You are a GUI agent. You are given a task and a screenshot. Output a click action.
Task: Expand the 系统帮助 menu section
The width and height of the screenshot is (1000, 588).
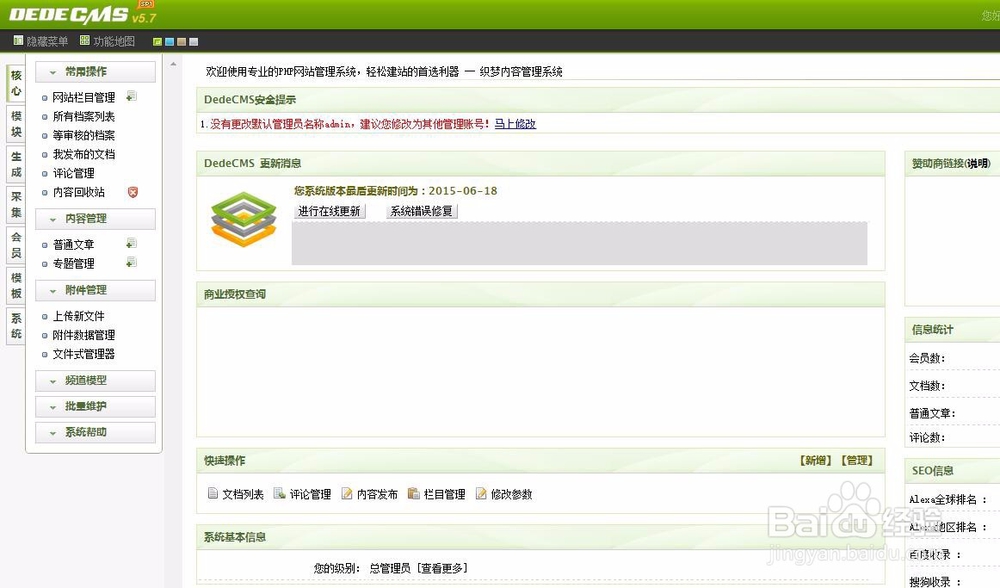(x=95, y=432)
